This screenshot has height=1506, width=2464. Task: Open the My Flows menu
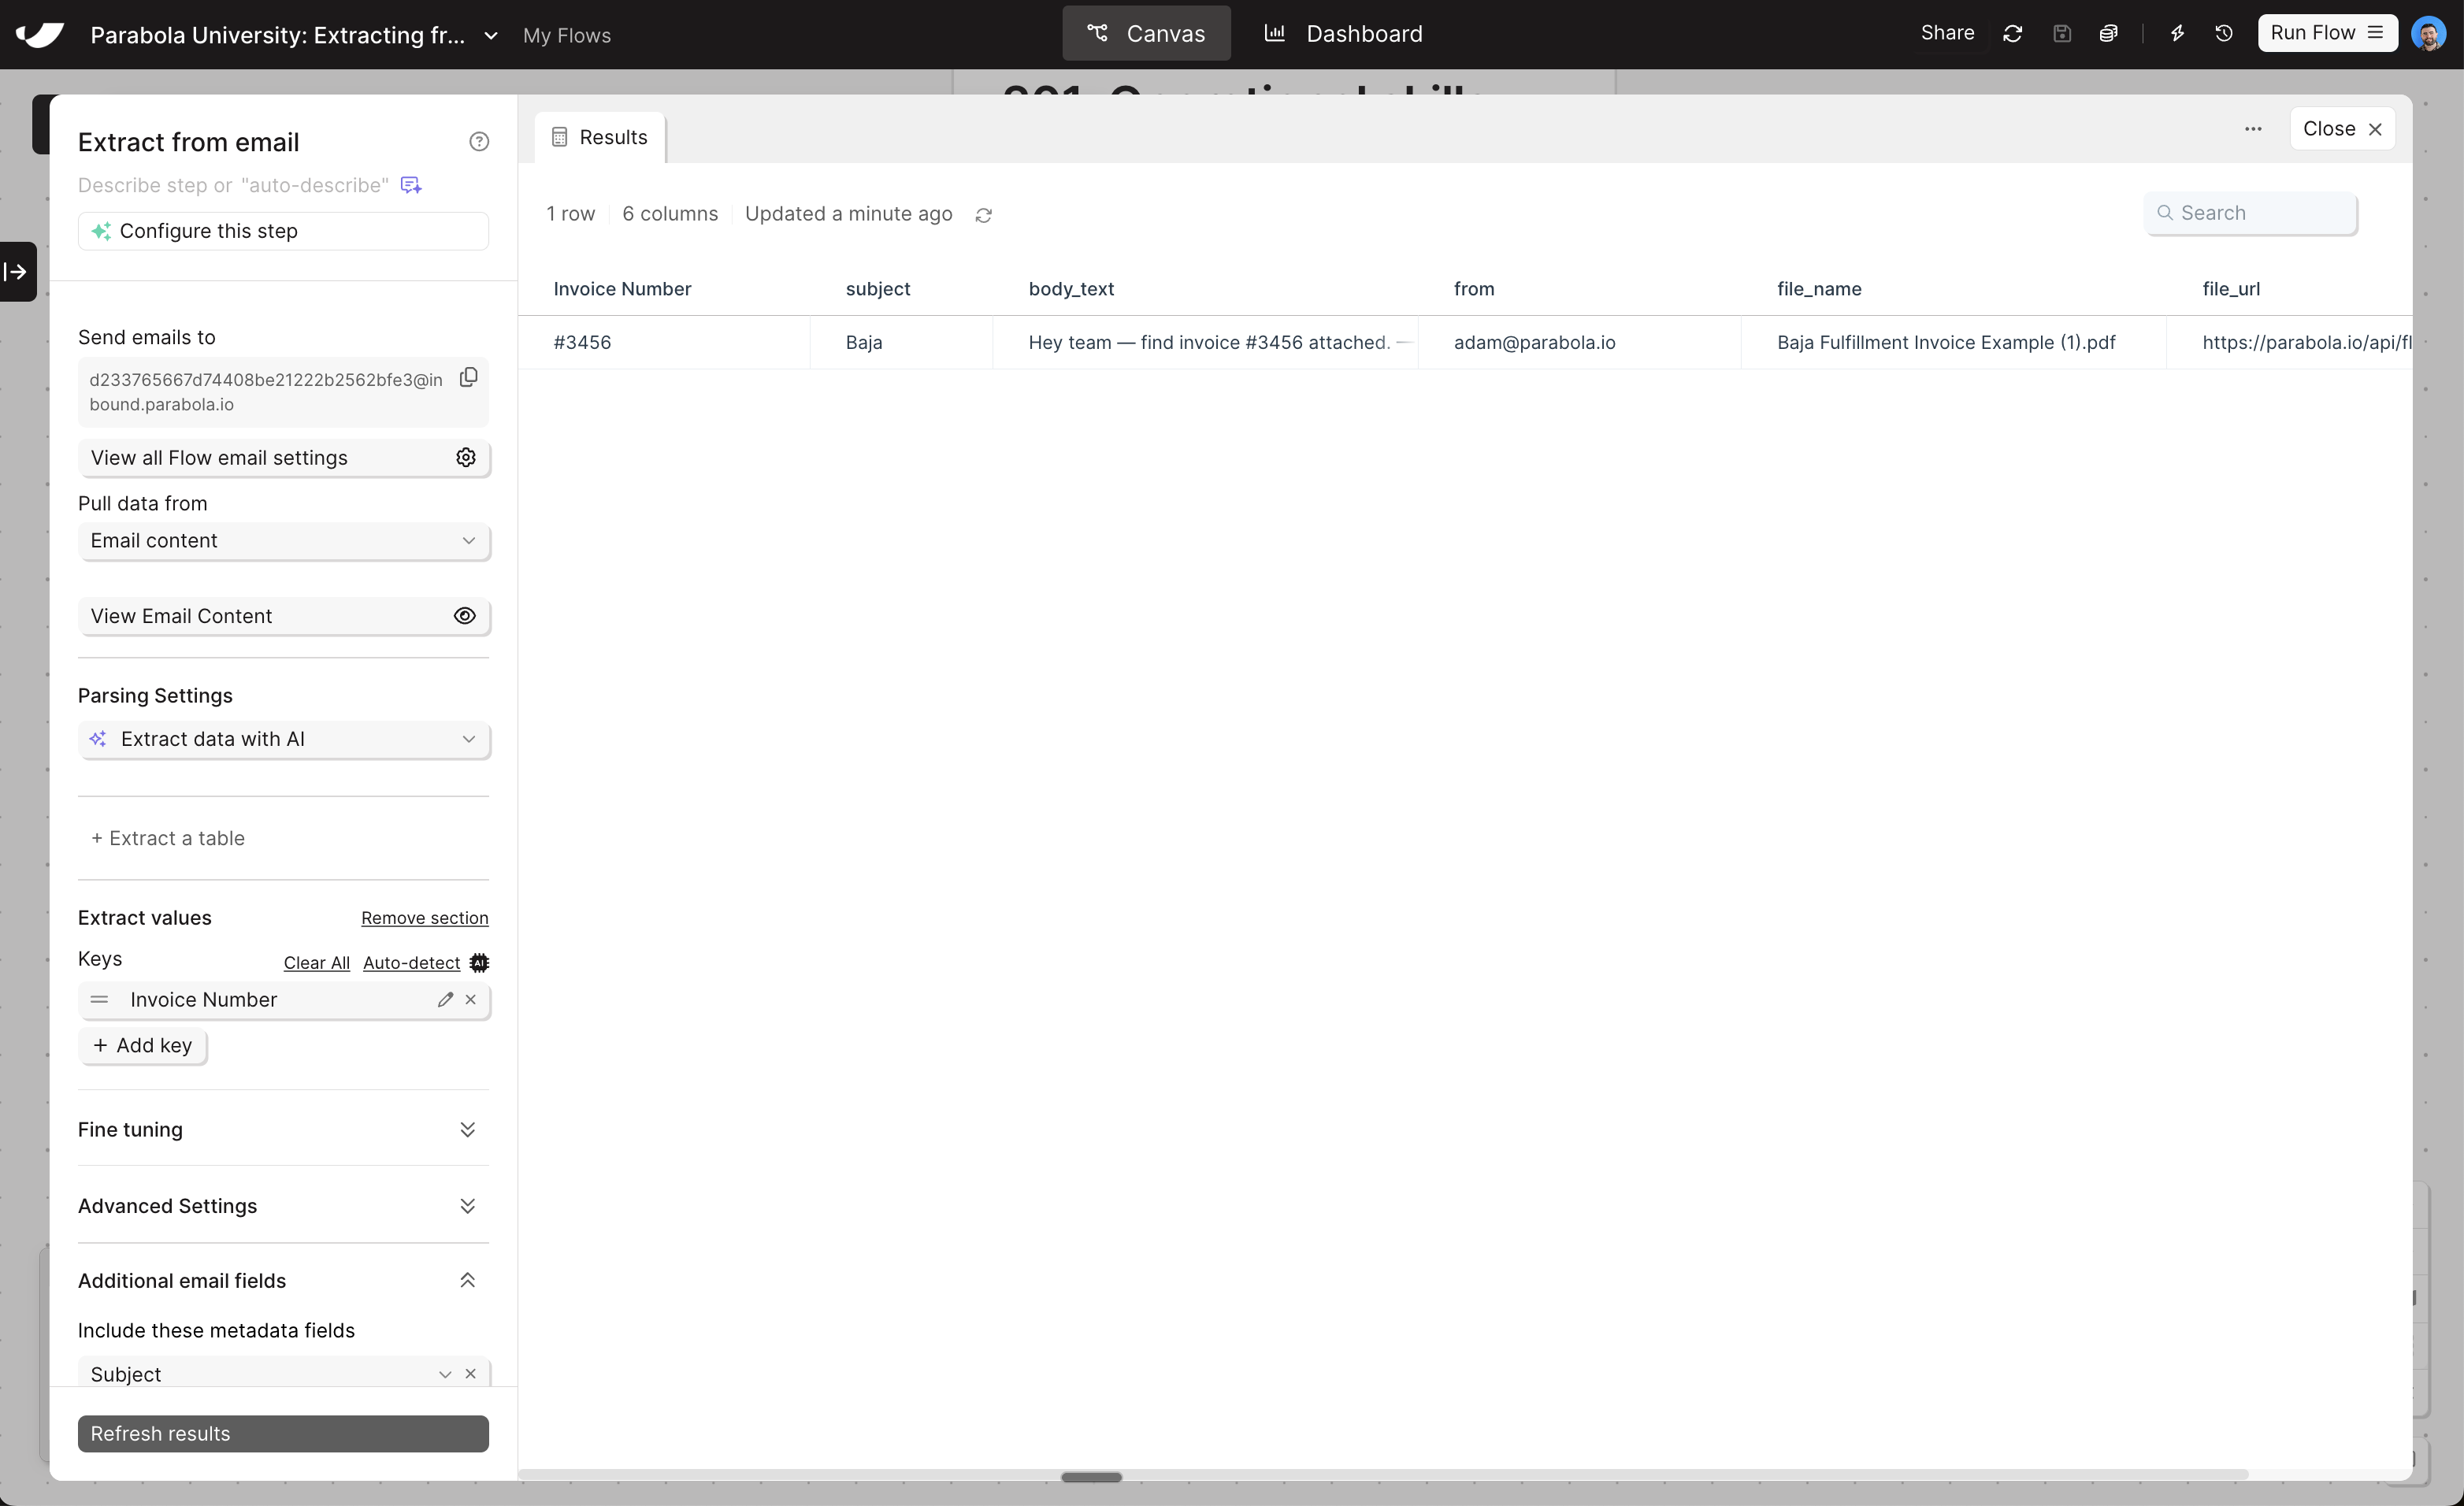coord(566,35)
